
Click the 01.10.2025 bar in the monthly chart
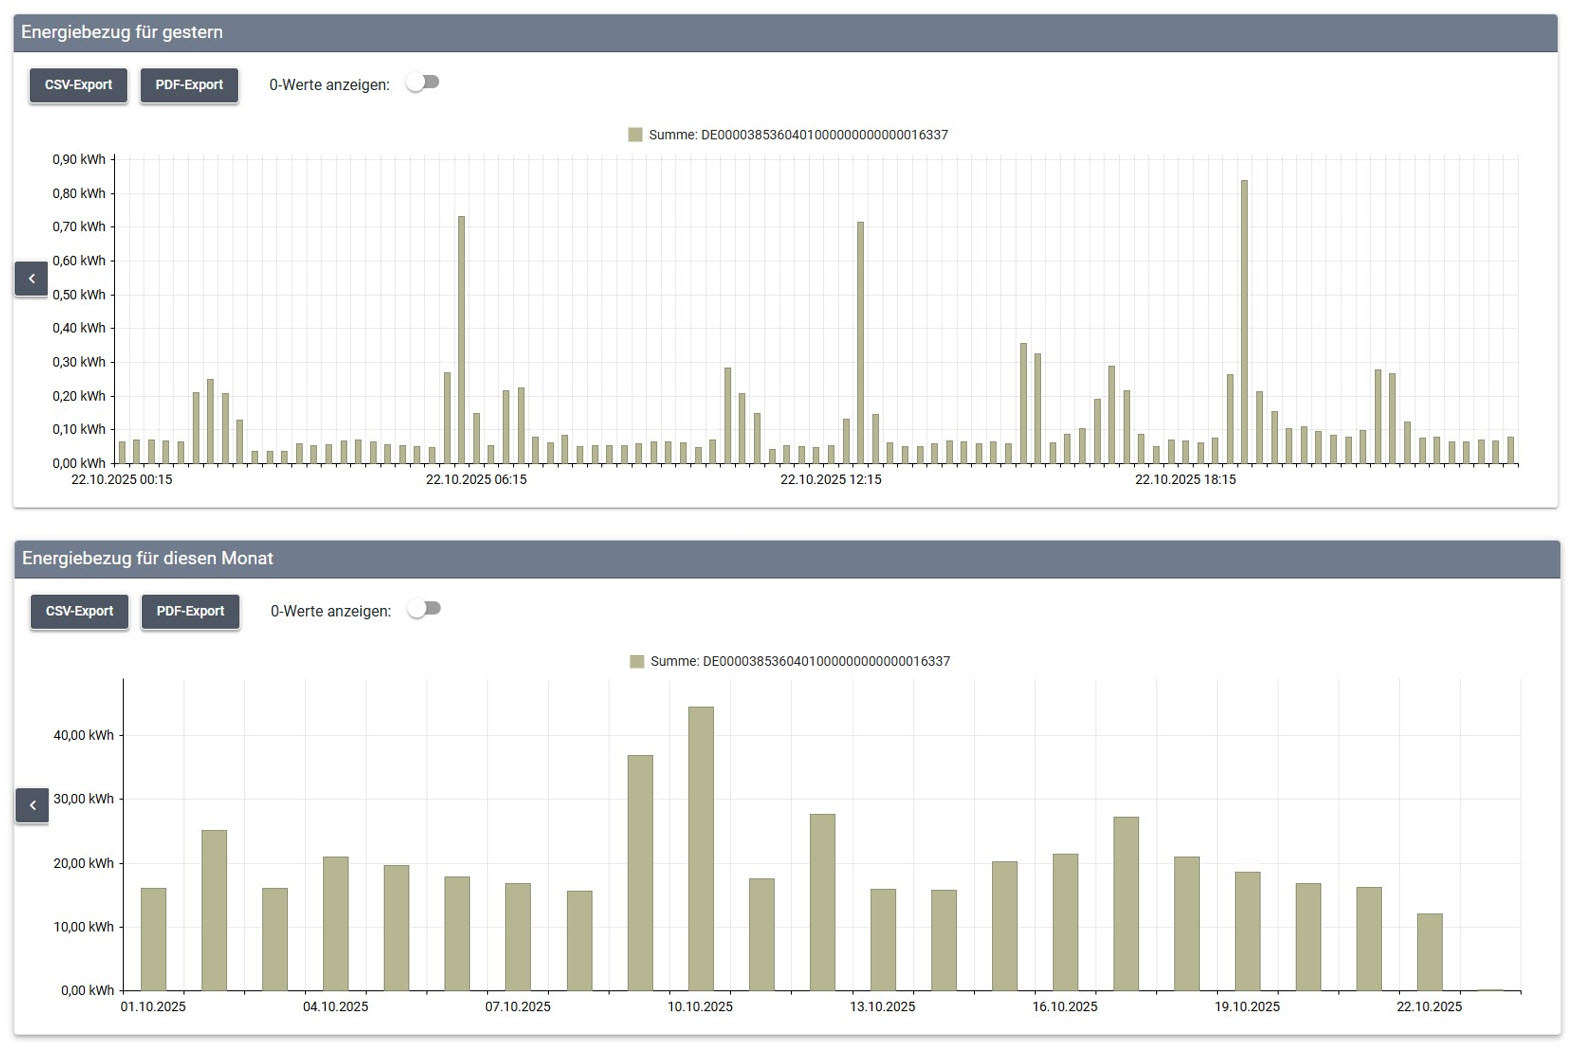(x=154, y=938)
